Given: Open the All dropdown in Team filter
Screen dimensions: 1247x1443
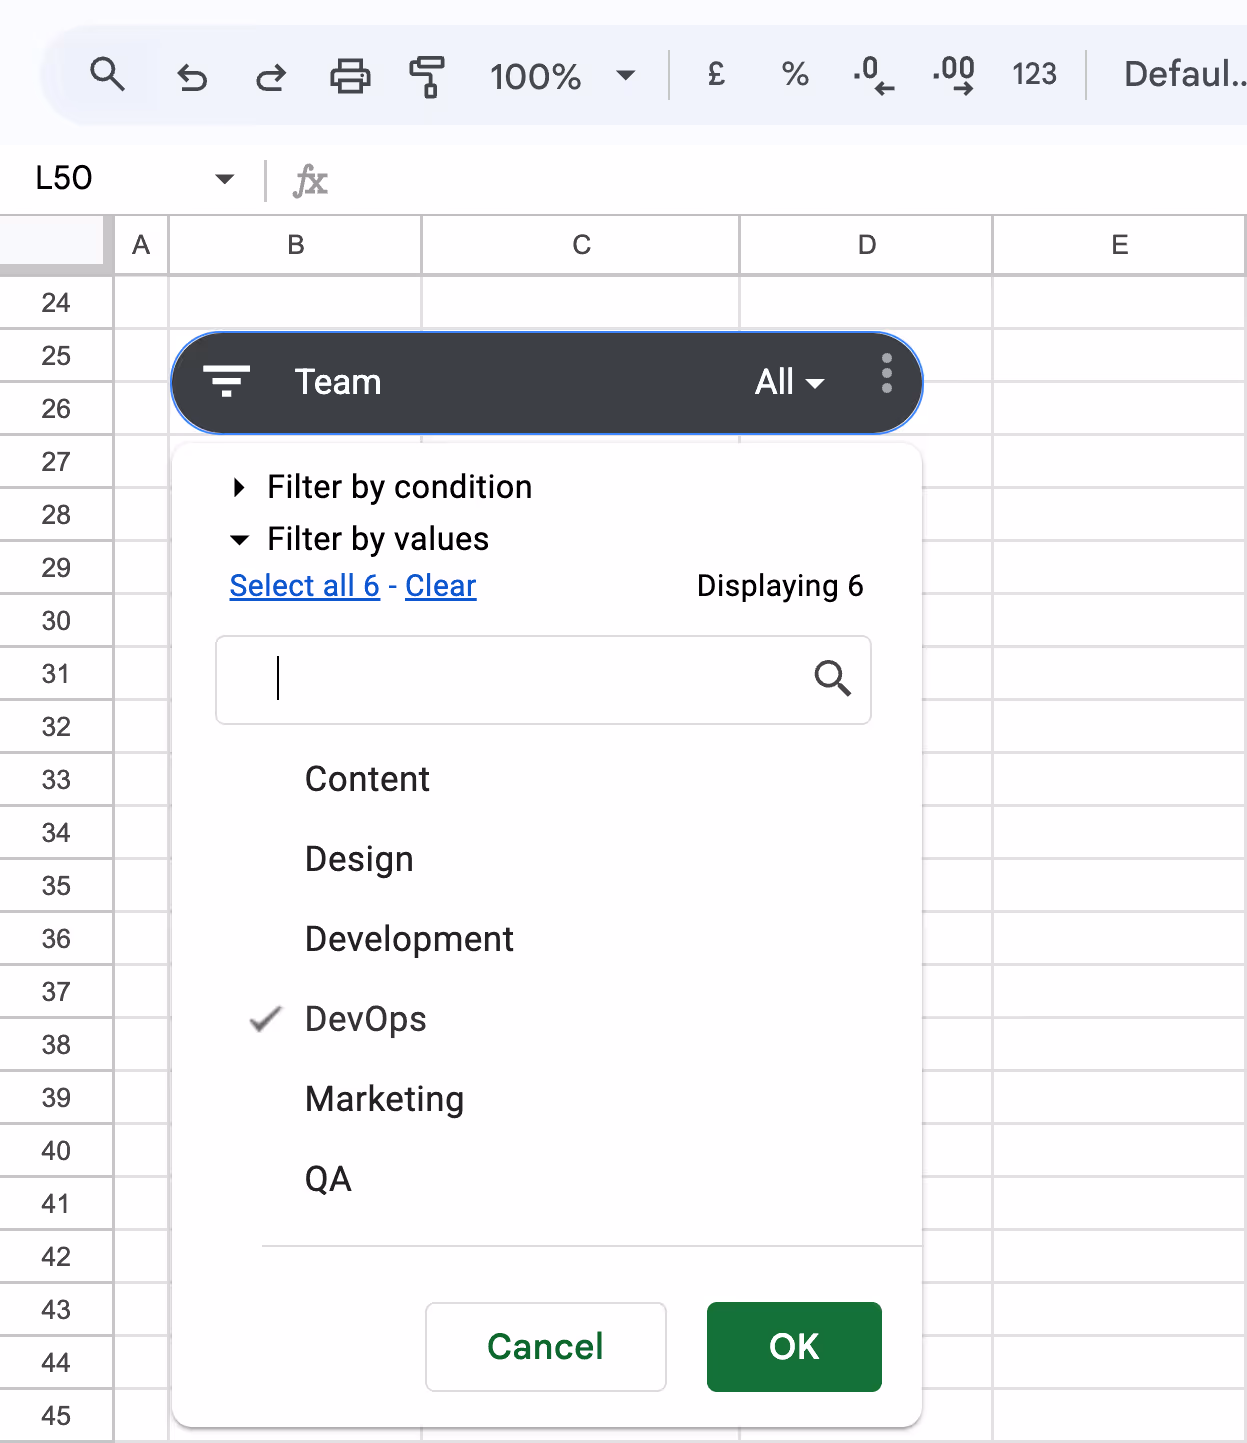Looking at the screenshot, I should pyautogui.click(x=789, y=382).
